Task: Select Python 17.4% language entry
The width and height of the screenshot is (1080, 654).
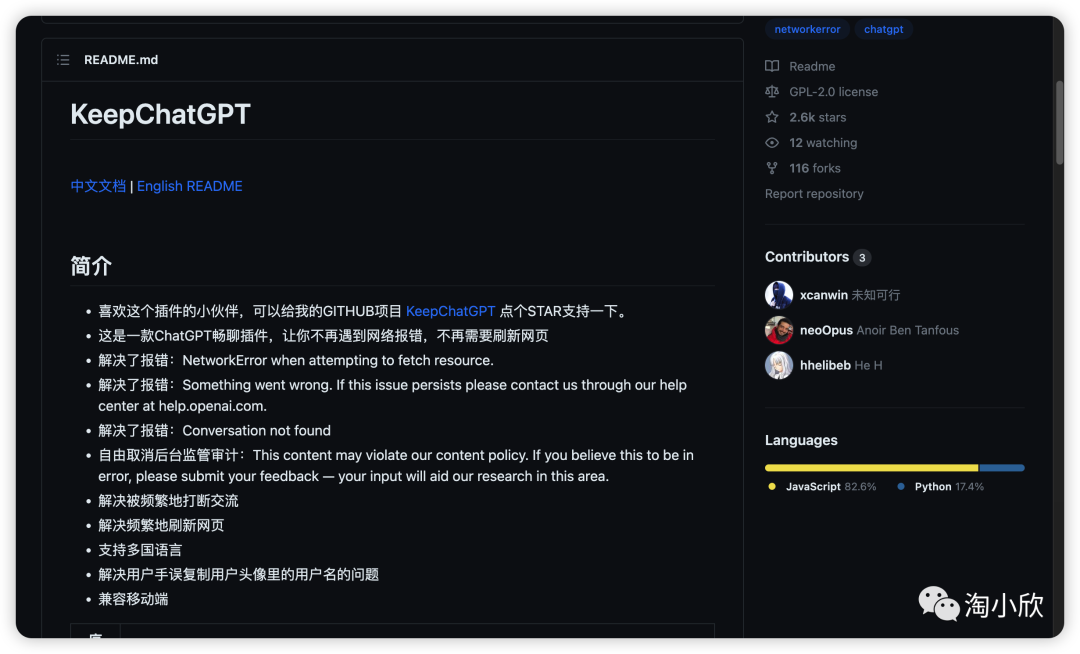Action: pos(941,487)
